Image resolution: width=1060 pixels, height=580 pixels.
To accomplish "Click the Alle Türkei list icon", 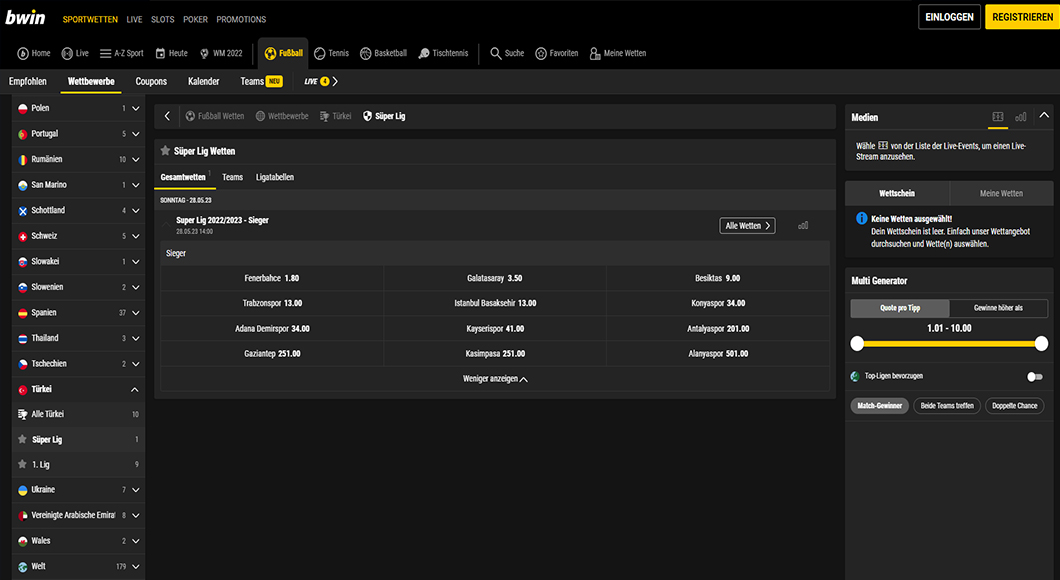I will pos(22,414).
